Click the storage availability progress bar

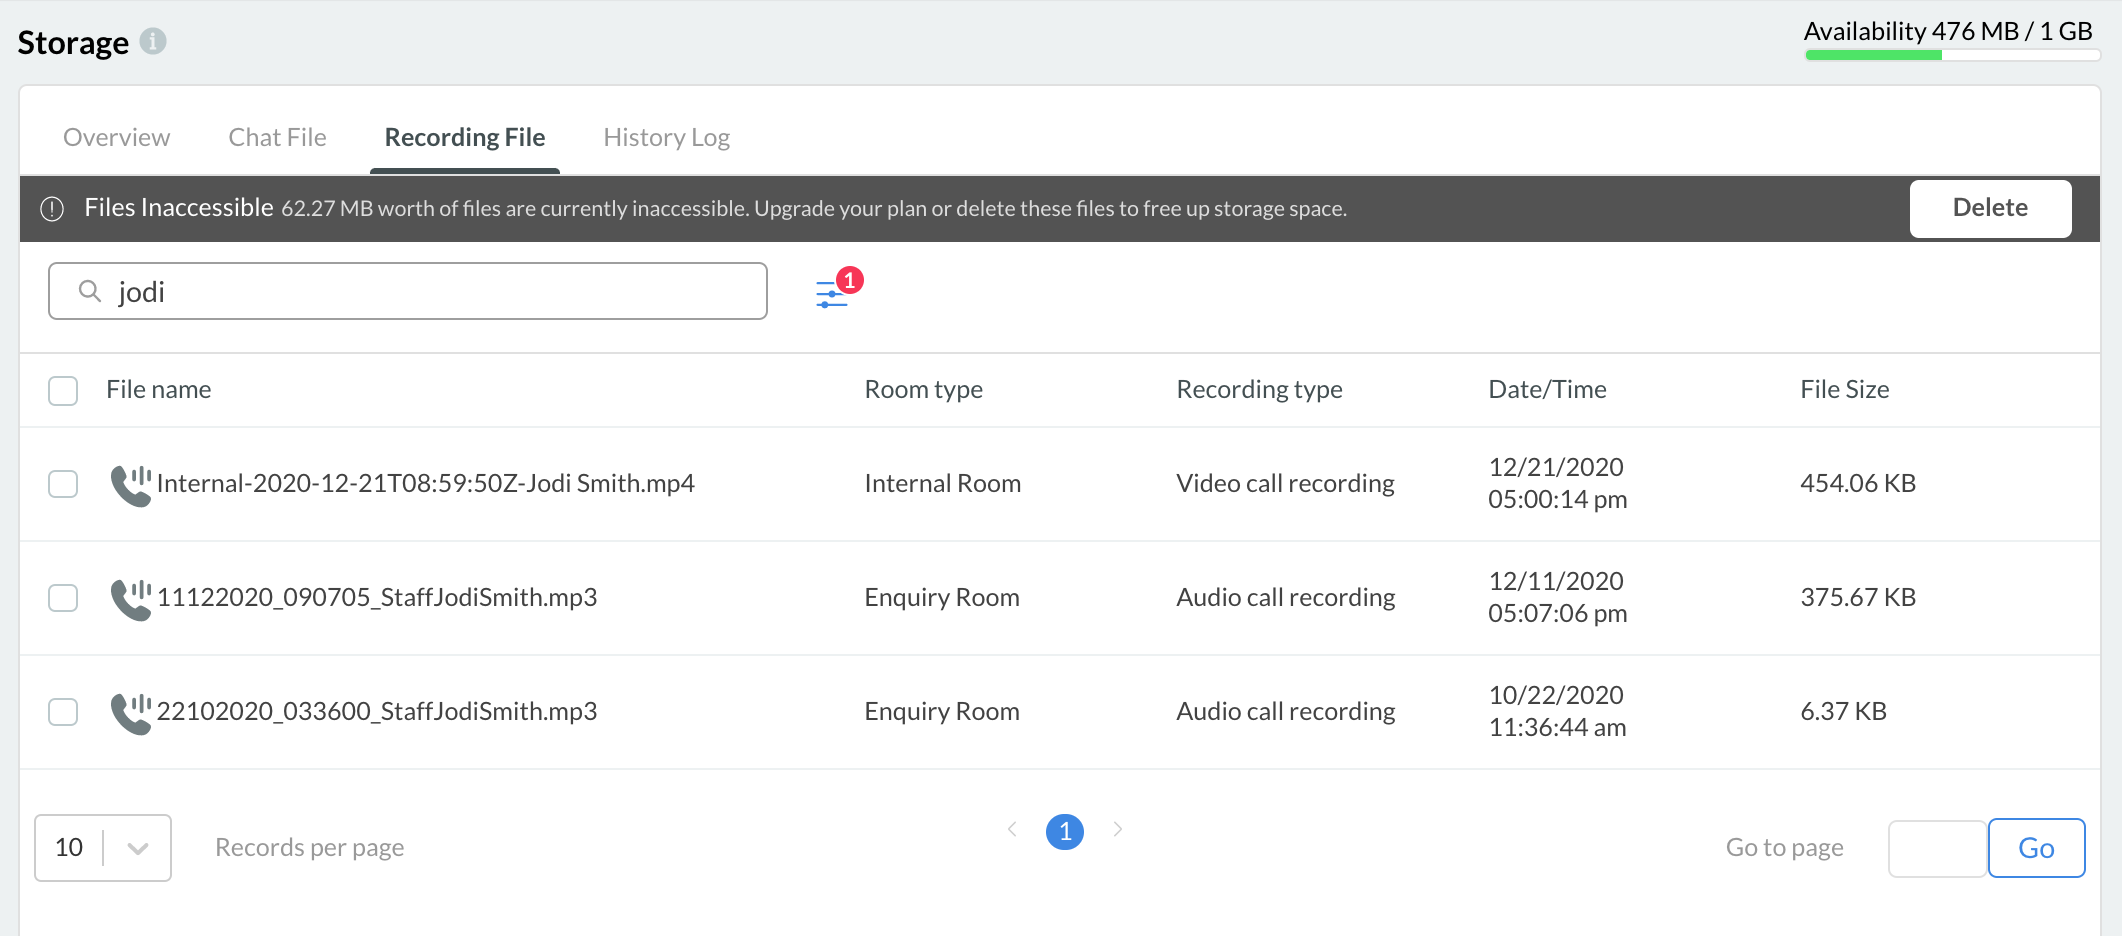pos(1952,55)
